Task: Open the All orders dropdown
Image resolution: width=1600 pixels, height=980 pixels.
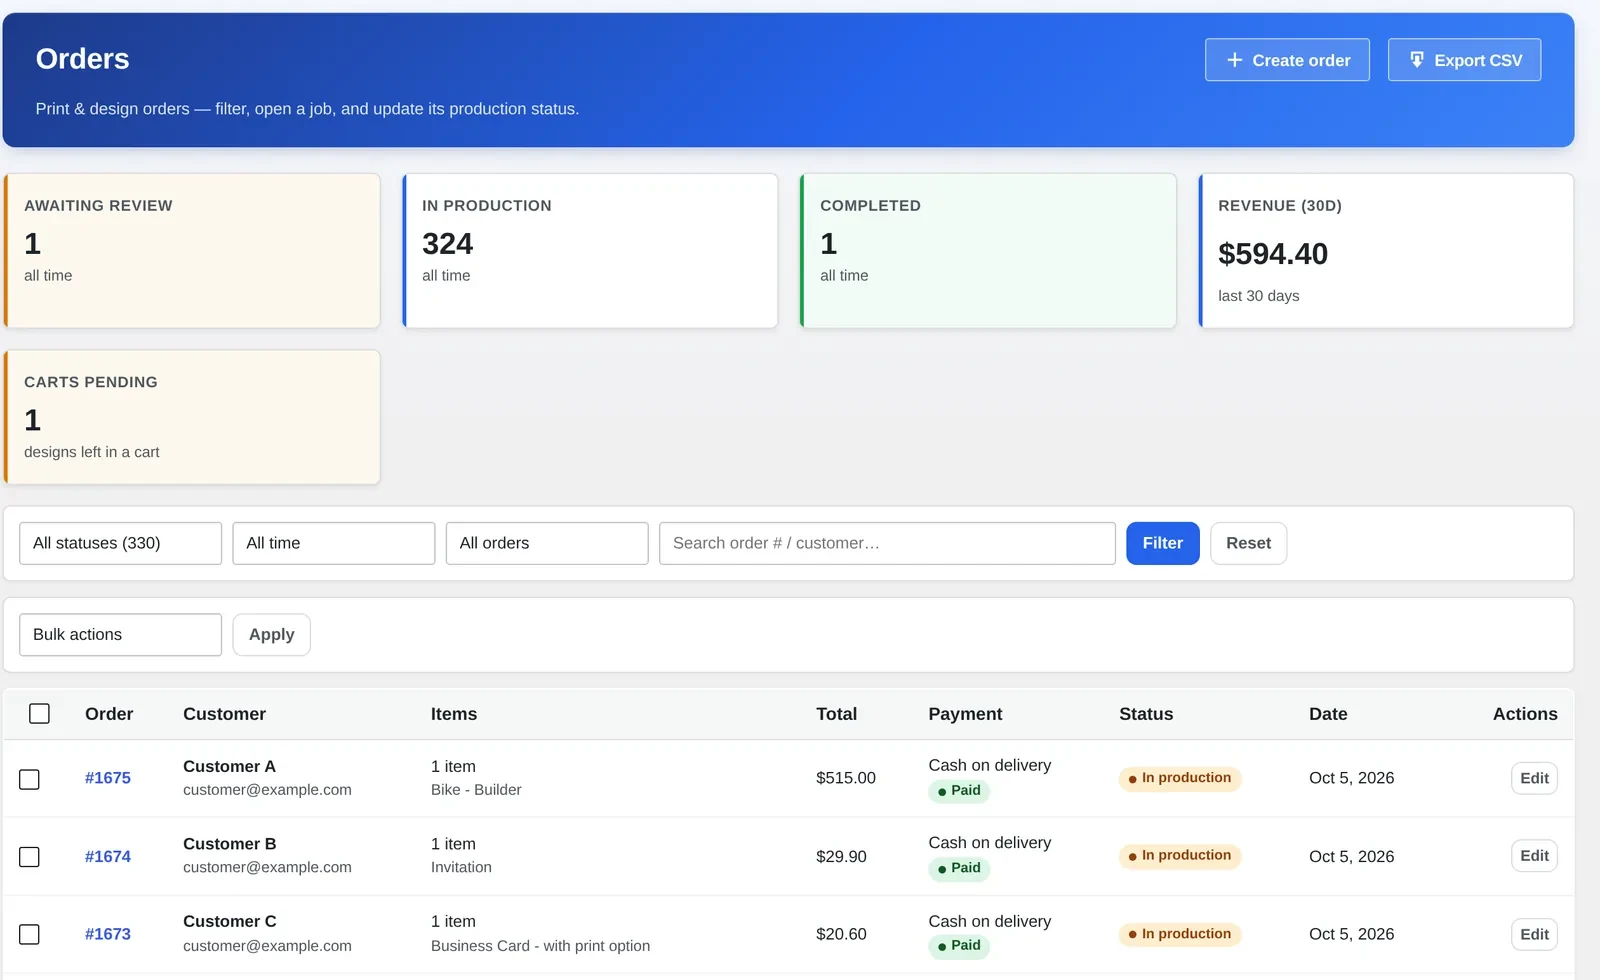Action: coord(547,543)
